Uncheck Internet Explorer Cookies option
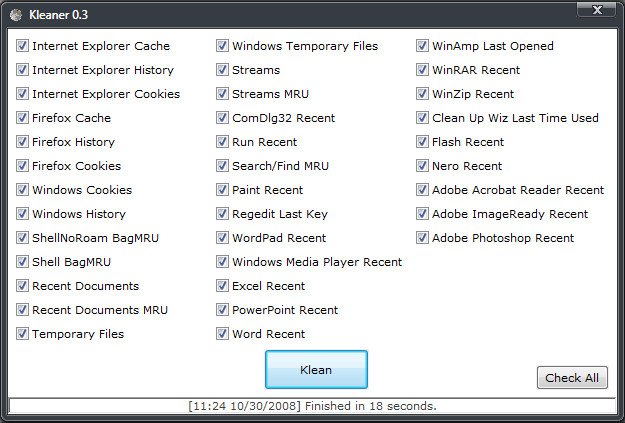This screenshot has width=625, height=423. click(x=22, y=93)
